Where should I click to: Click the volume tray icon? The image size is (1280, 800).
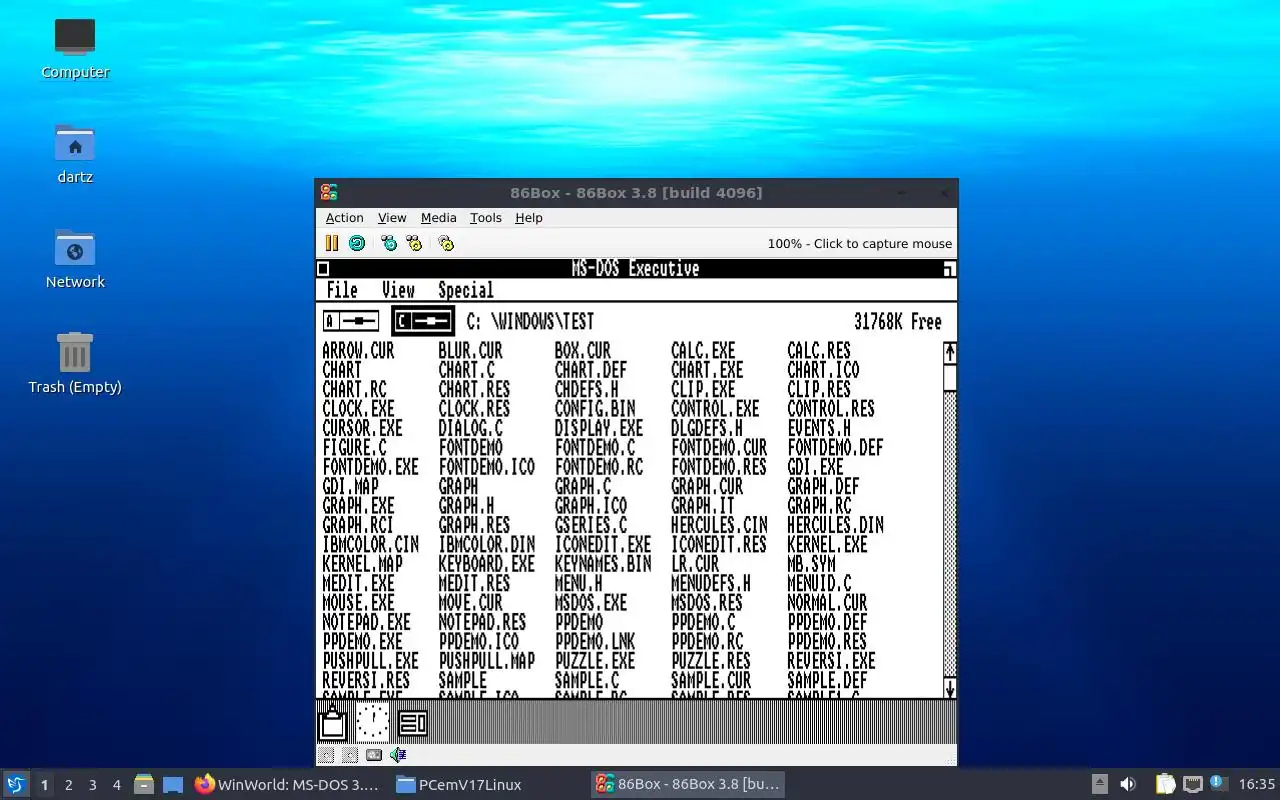point(1127,784)
